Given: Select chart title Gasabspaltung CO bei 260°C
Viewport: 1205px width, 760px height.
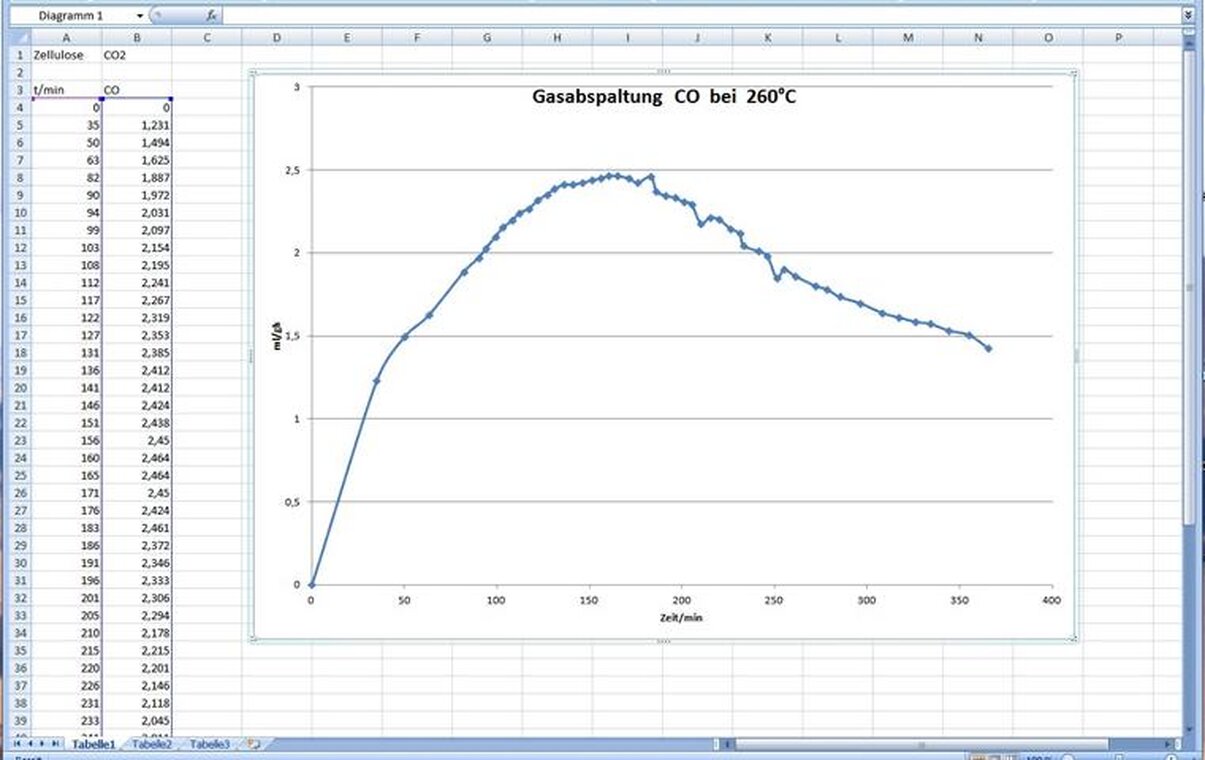Looking at the screenshot, I should 664,99.
